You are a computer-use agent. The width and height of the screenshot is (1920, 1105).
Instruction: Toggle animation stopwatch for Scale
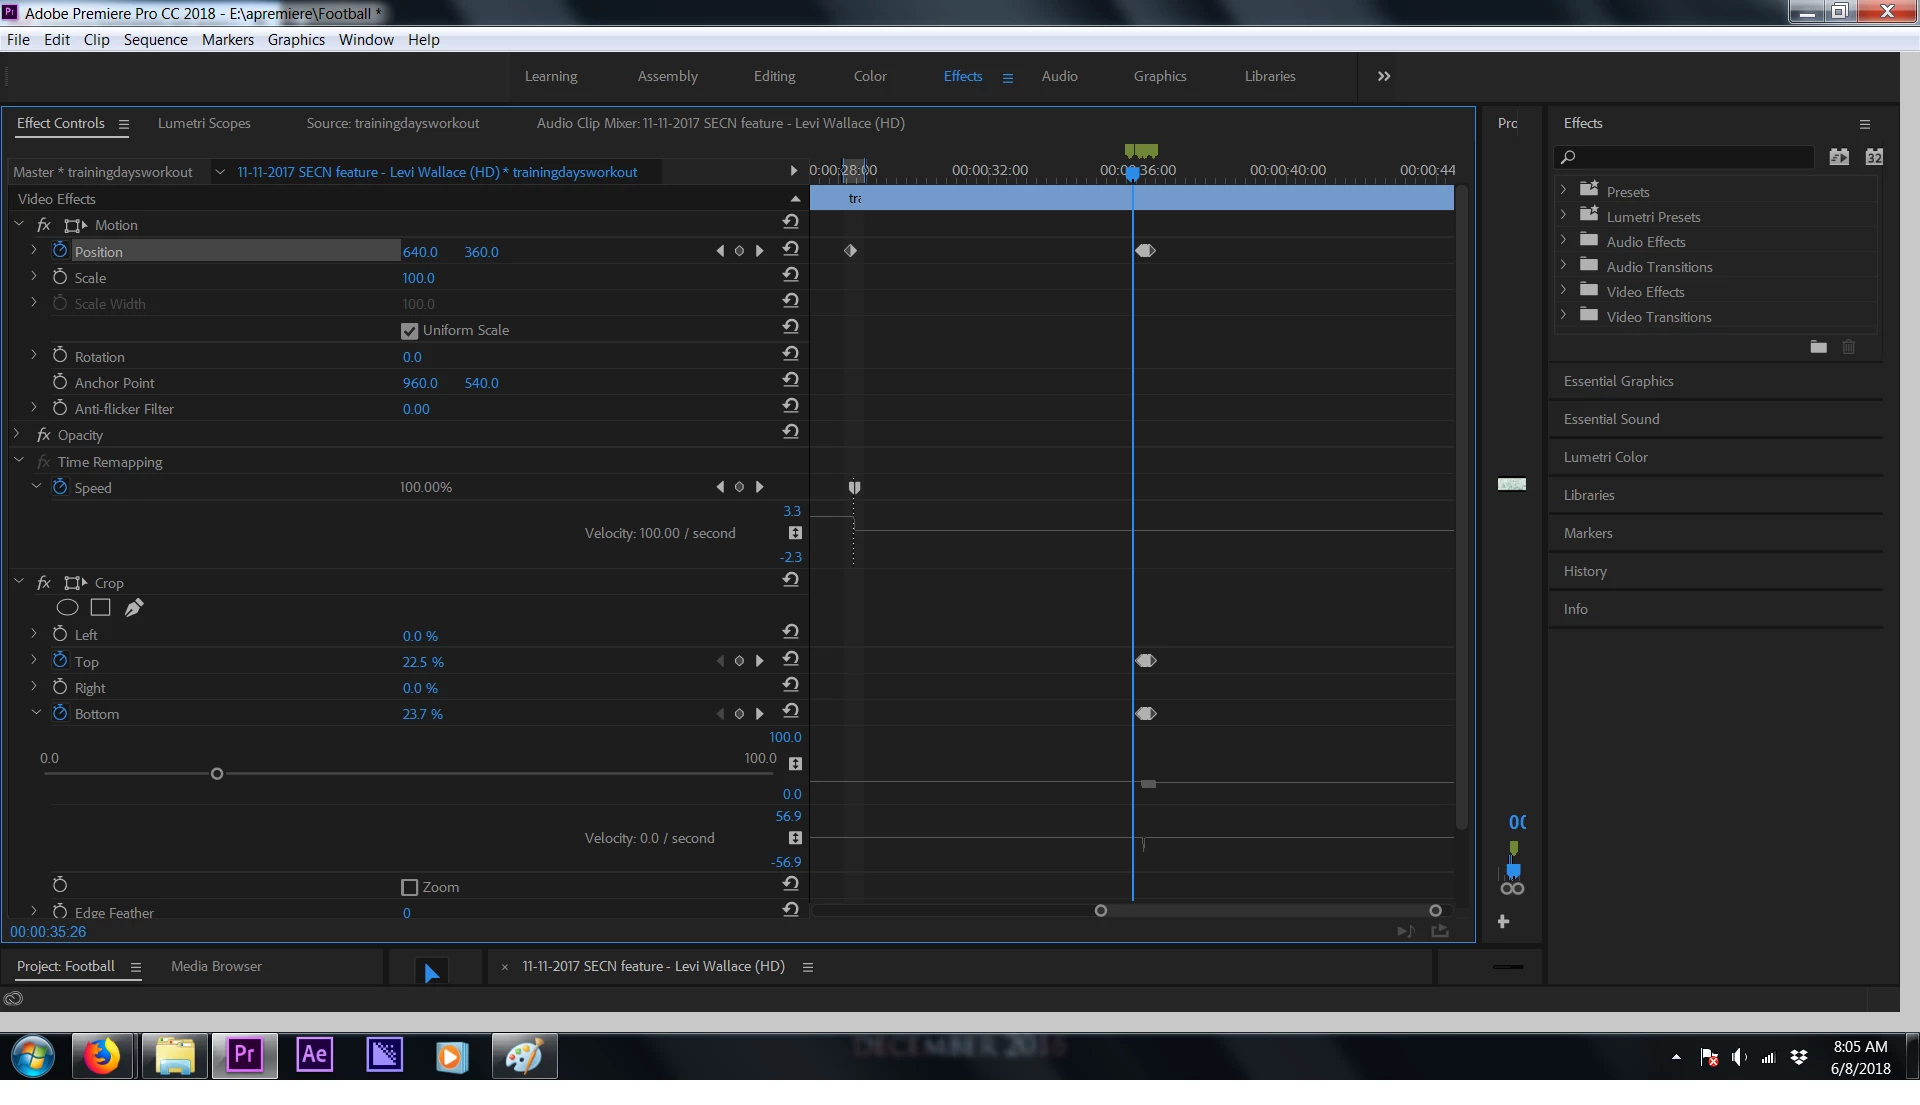tap(60, 278)
